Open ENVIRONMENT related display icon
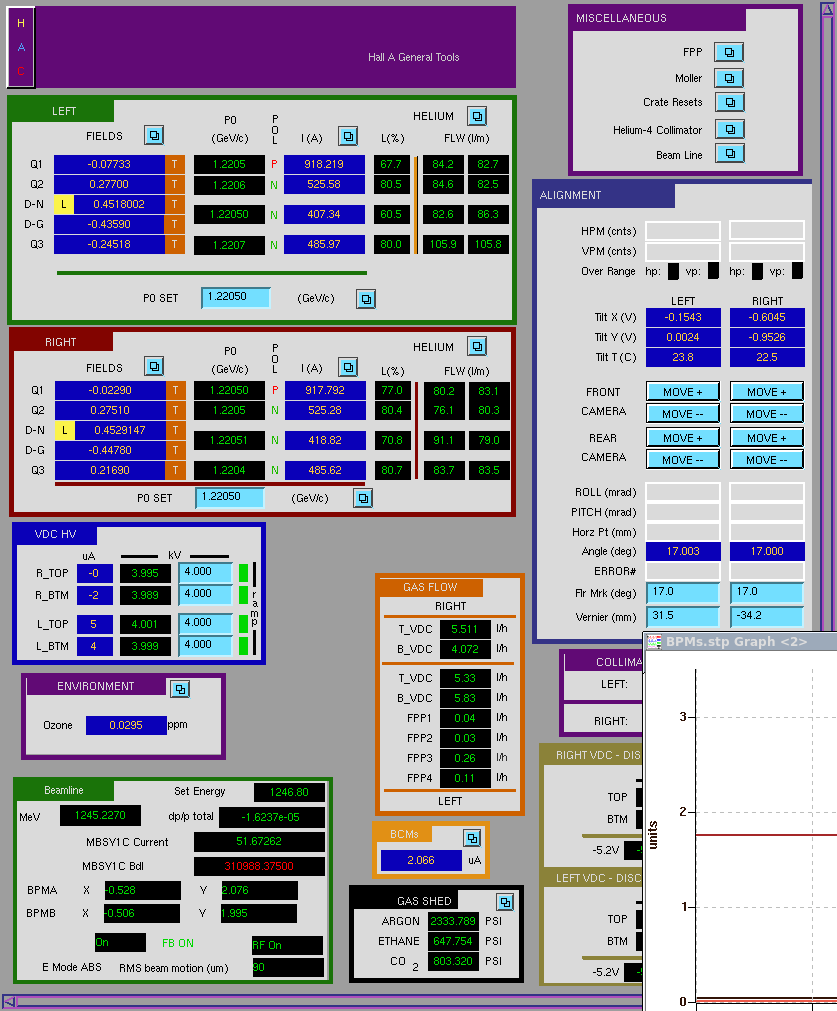Screen dimensions: 837x1011 [180, 689]
